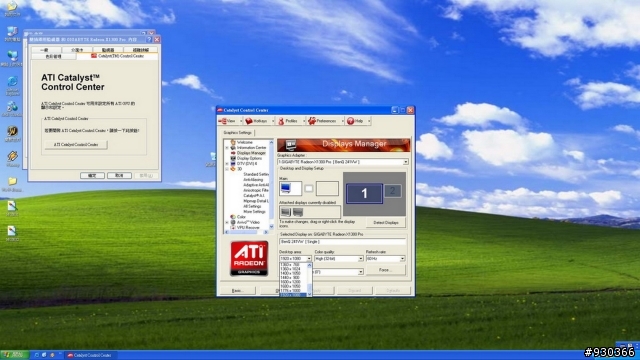Click the Defaults button
Image resolution: width=640 pixels, height=360 pixels.
coord(393,291)
